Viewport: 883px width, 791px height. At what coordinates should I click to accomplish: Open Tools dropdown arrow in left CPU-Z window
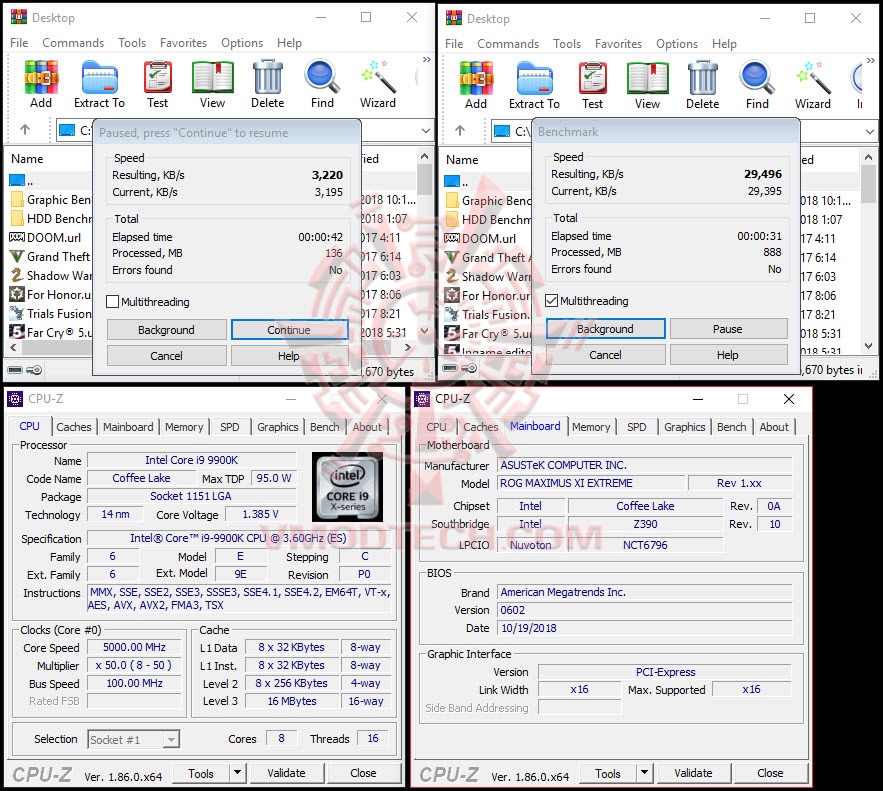pyautogui.click(x=238, y=772)
